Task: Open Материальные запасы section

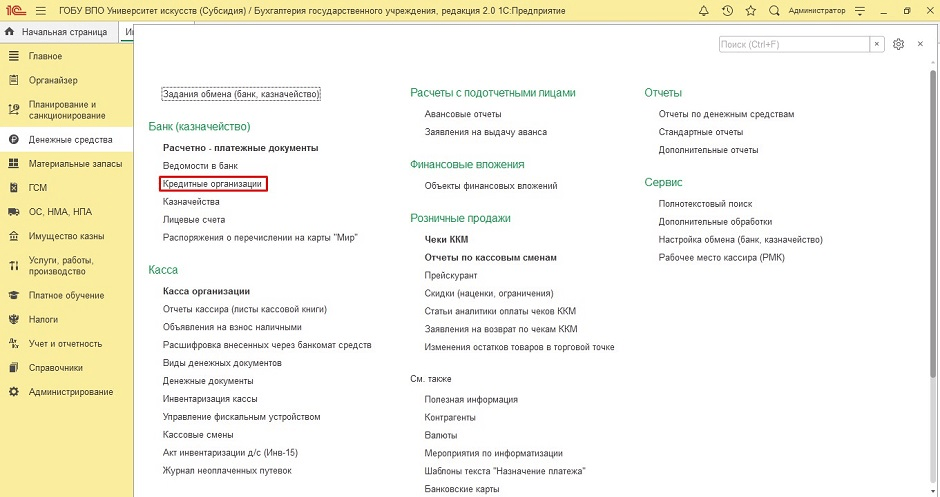Action: (75, 164)
